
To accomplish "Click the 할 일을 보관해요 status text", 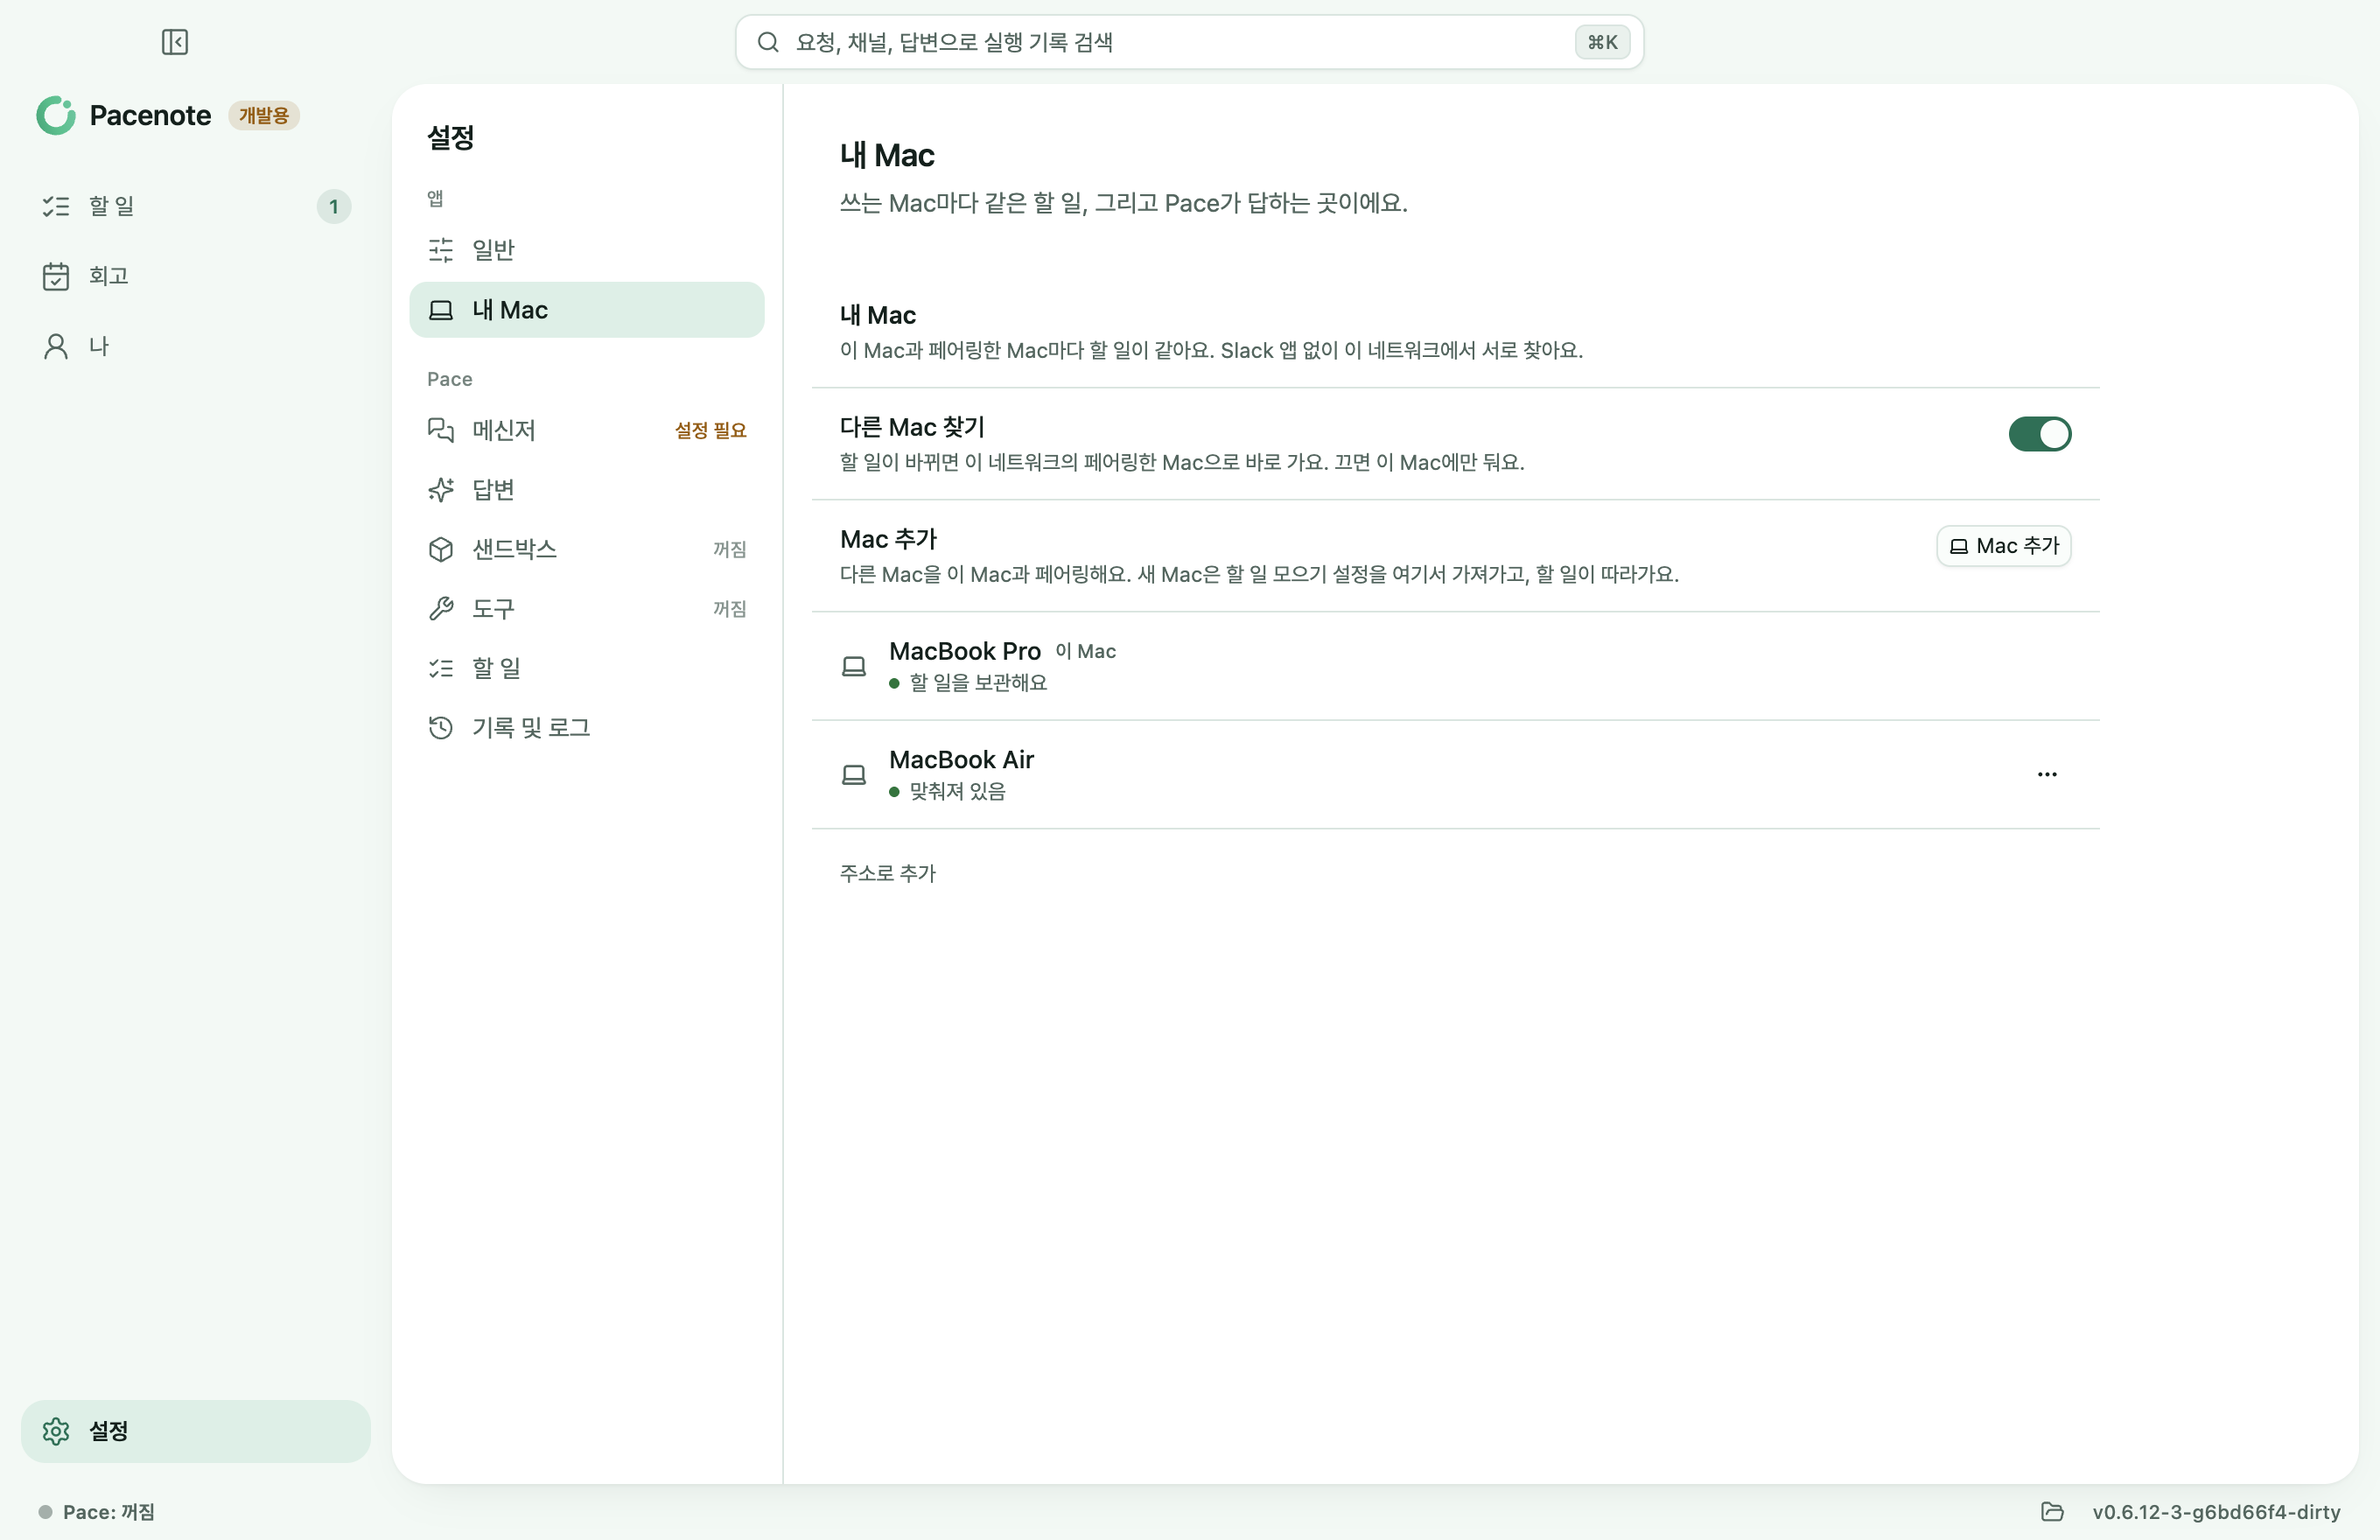I will tap(979, 682).
